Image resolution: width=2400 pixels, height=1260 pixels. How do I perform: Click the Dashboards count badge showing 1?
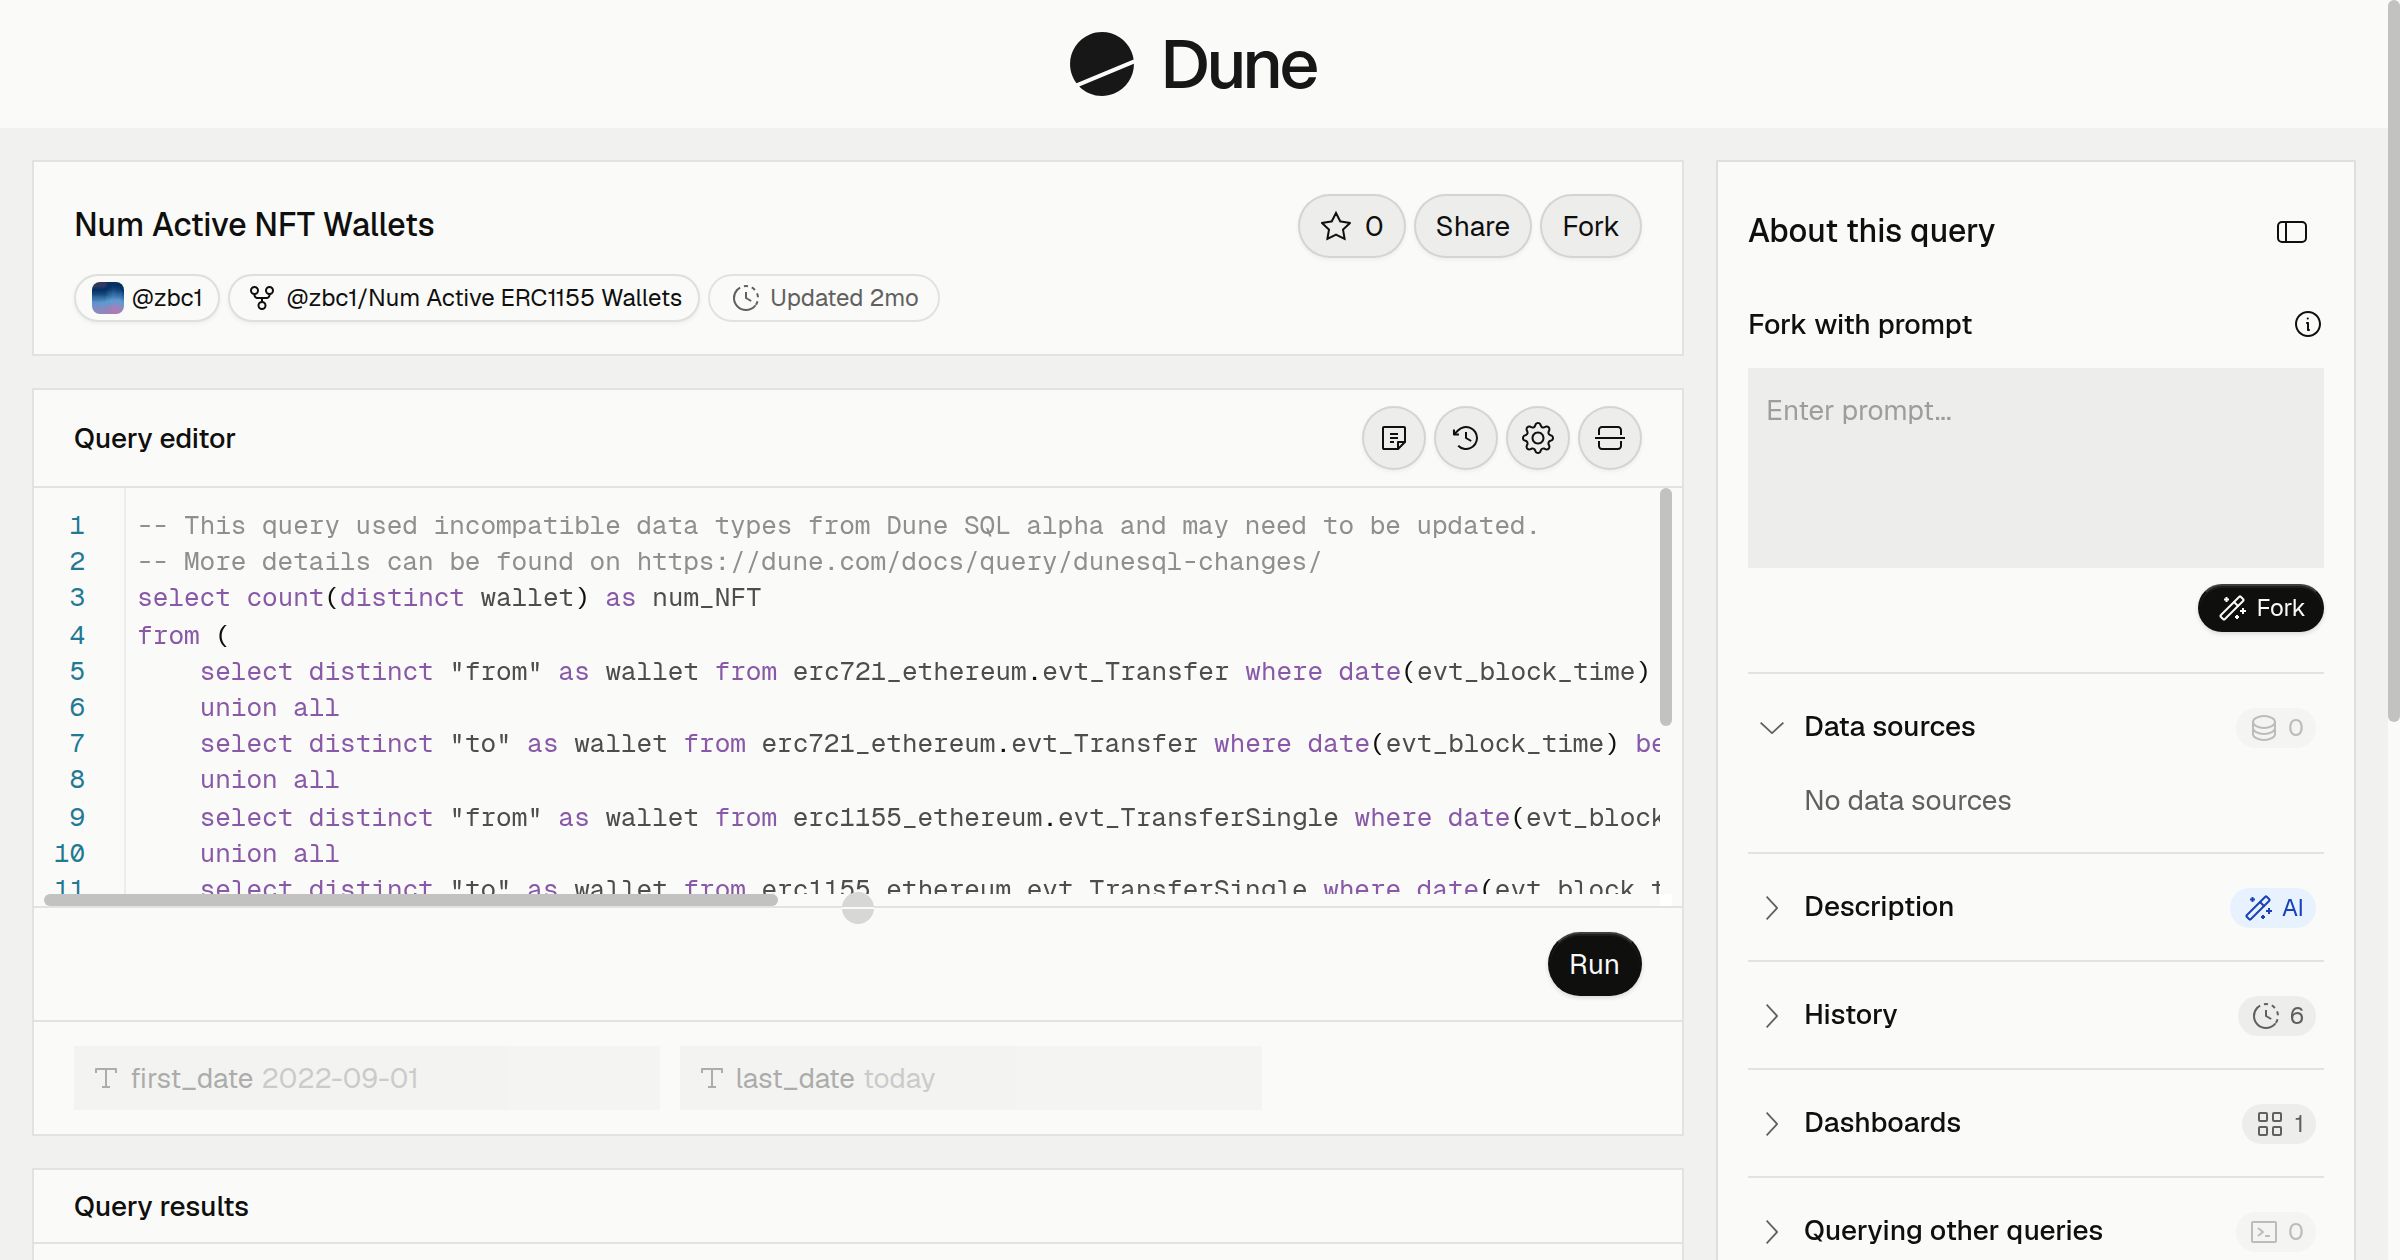2279,1123
